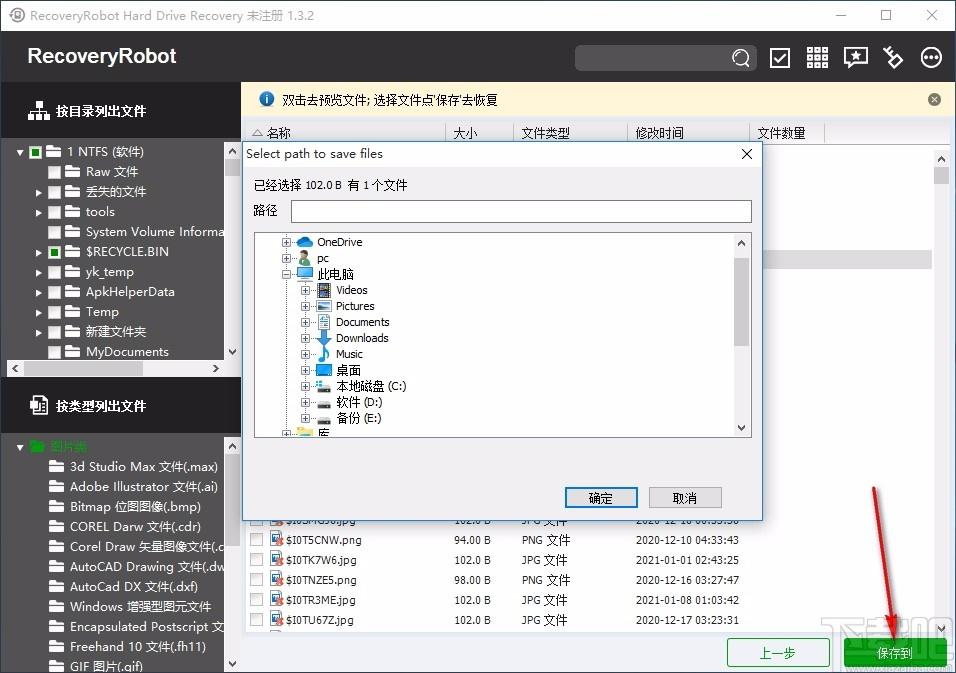Screen dimensions: 956x673
Task: Check the tools folder checkbox
Action: click(54, 212)
